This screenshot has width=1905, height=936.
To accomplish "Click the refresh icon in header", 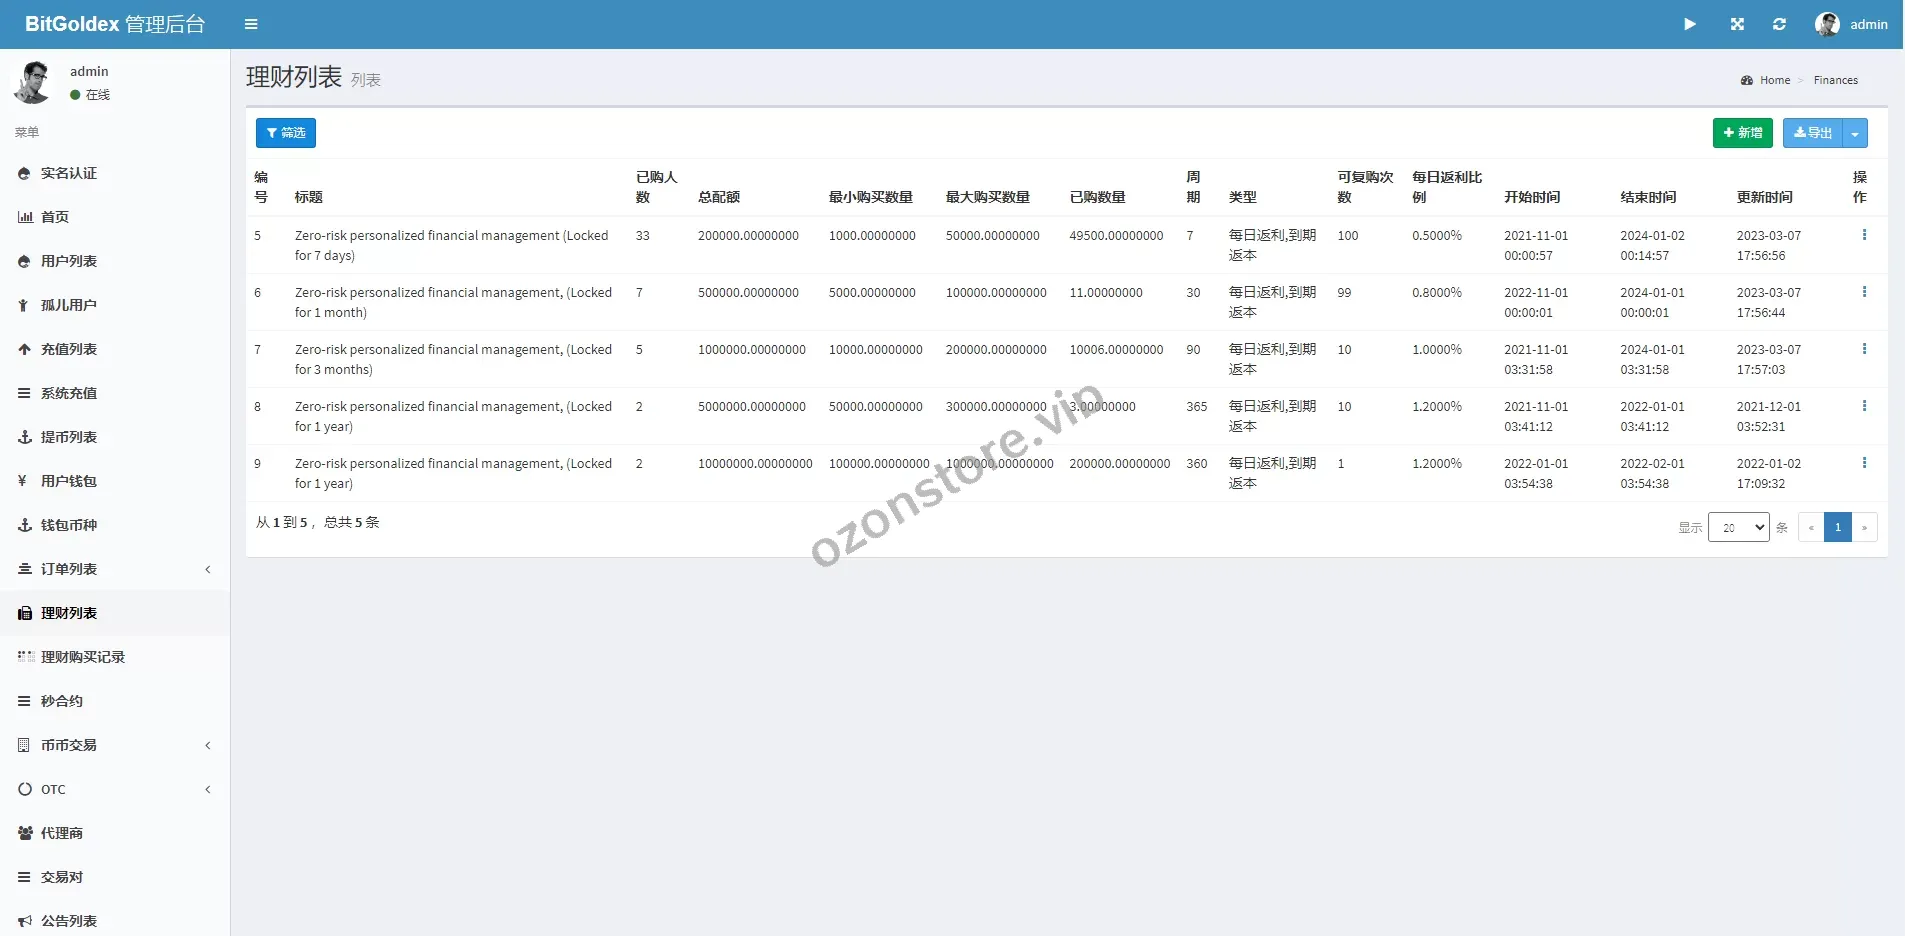I will click(x=1779, y=24).
